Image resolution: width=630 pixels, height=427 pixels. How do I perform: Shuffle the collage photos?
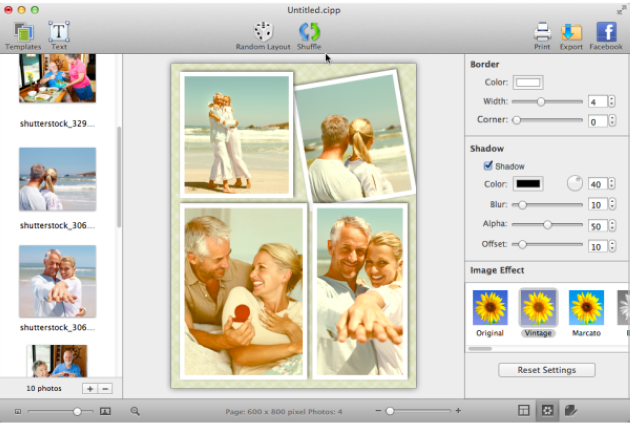(x=309, y=34)
